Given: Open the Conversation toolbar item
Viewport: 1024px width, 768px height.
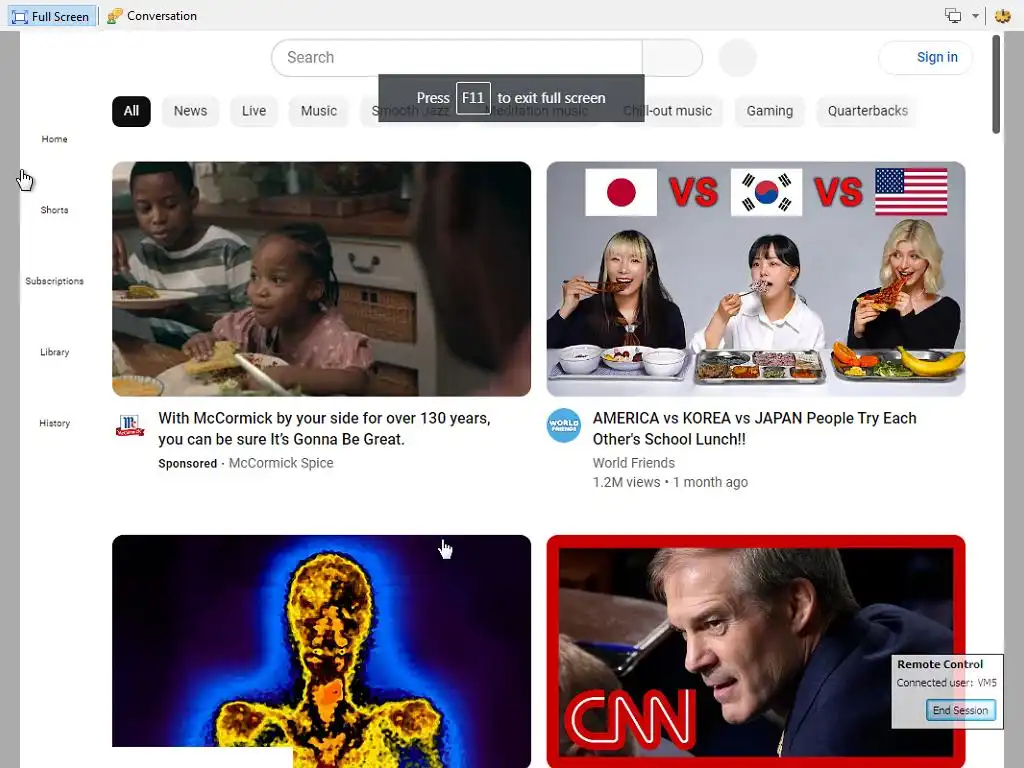Looking at the screenshot, I should pyautogui.click(x=152, y=16).
